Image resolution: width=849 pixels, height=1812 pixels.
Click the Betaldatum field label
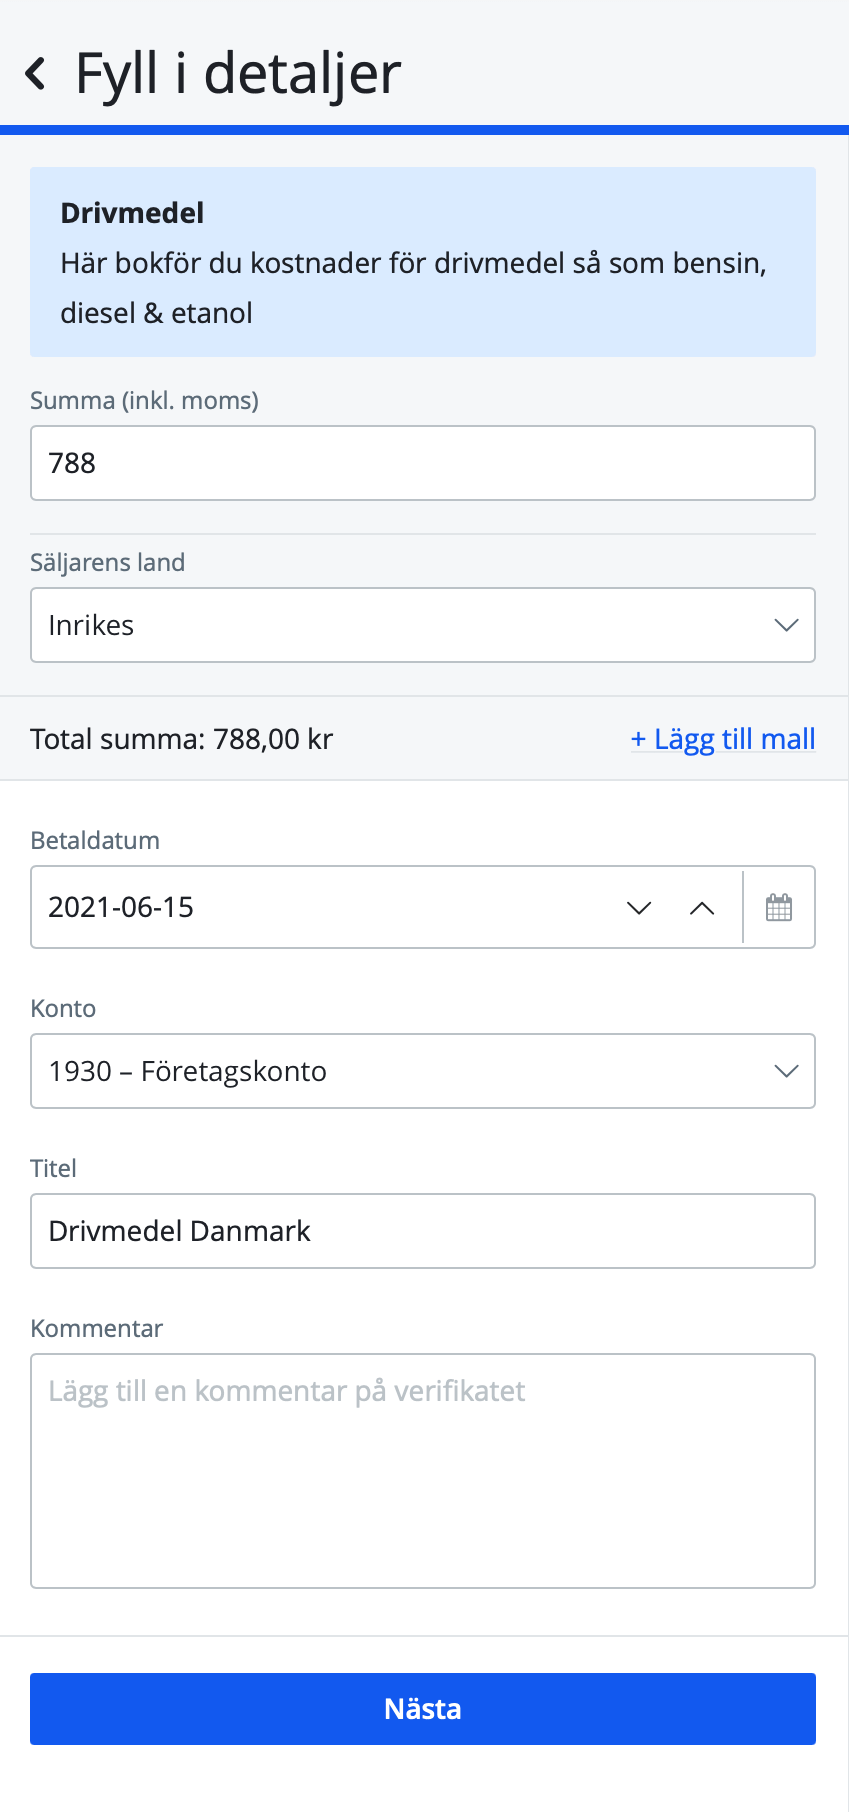95,840
